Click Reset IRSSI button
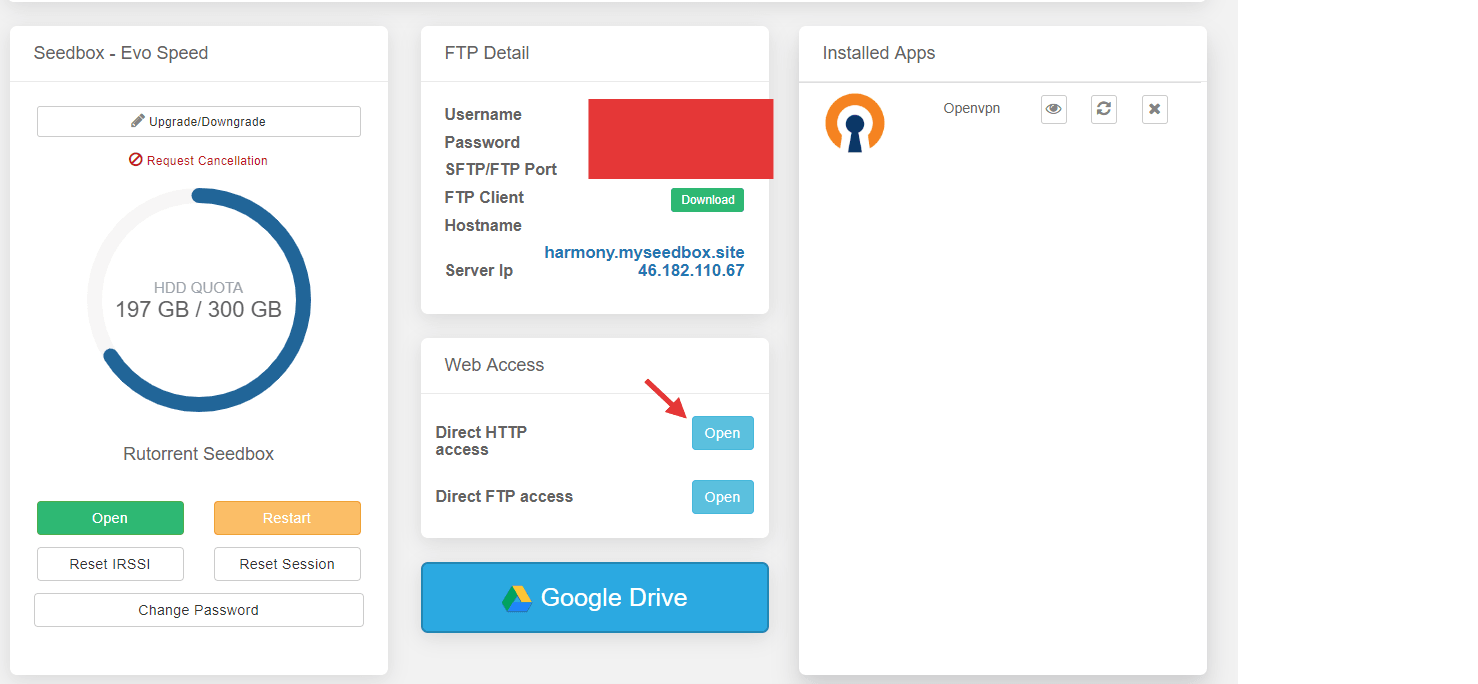1478x684 pixels. 110,564
